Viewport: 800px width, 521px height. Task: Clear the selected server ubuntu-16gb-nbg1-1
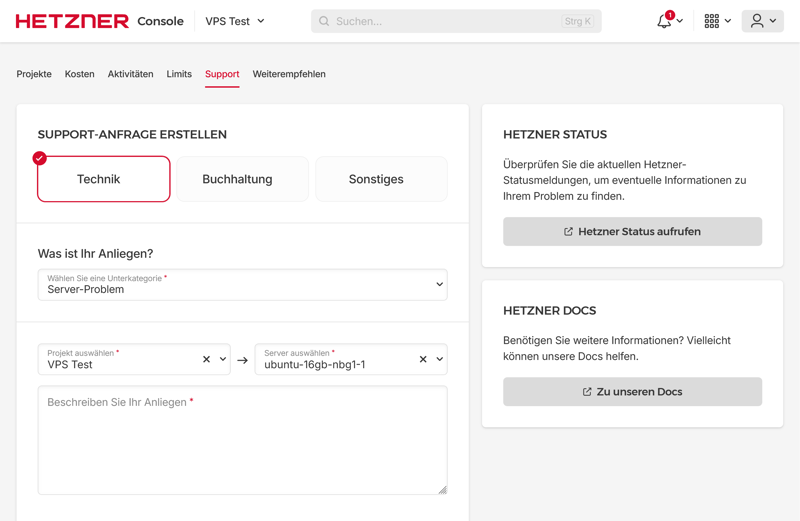423,359
